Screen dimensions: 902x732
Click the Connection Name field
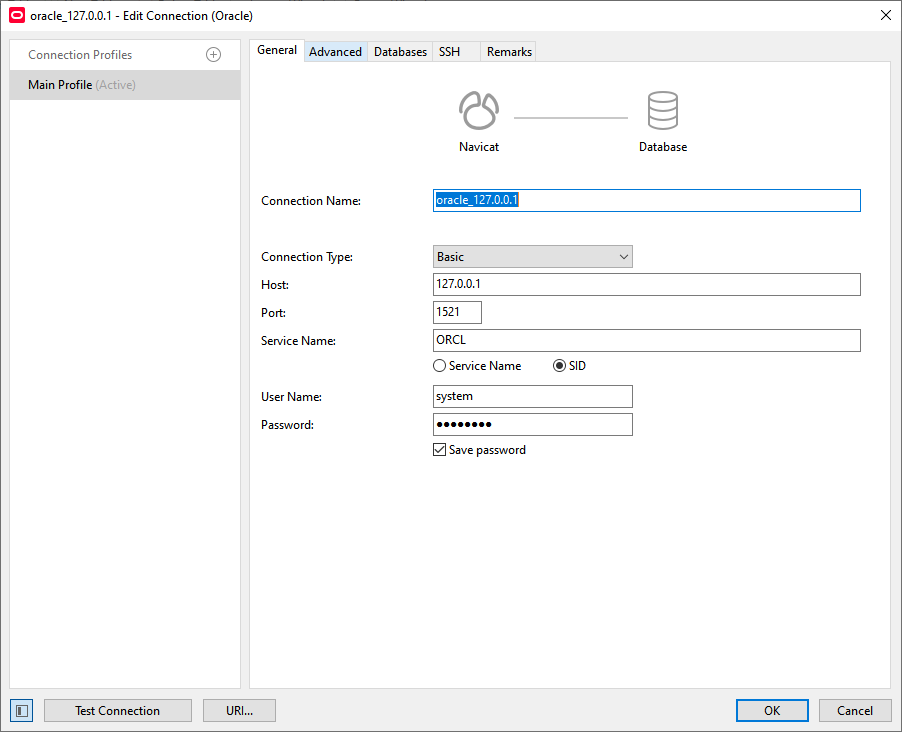point(647,201)
